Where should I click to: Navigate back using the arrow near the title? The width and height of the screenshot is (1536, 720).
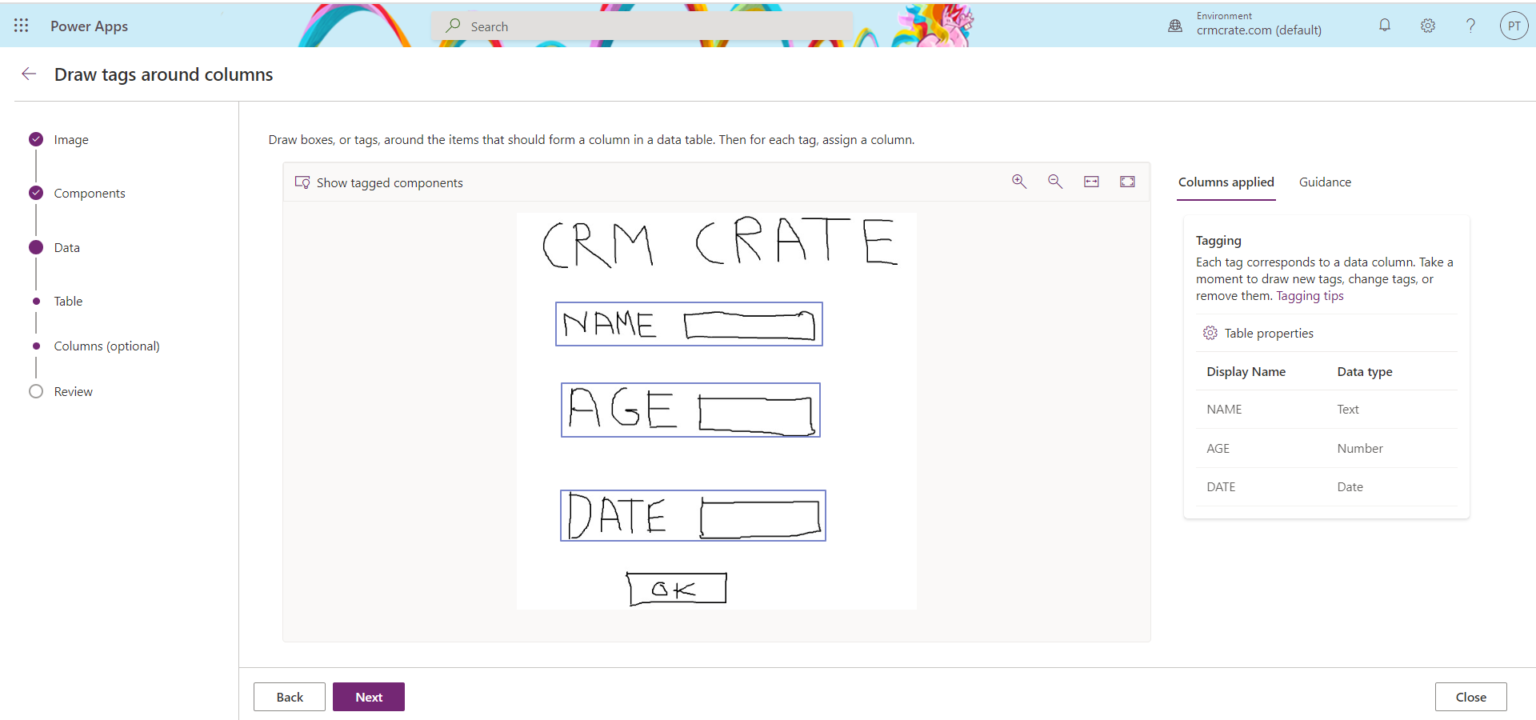(x=29, y=73)
